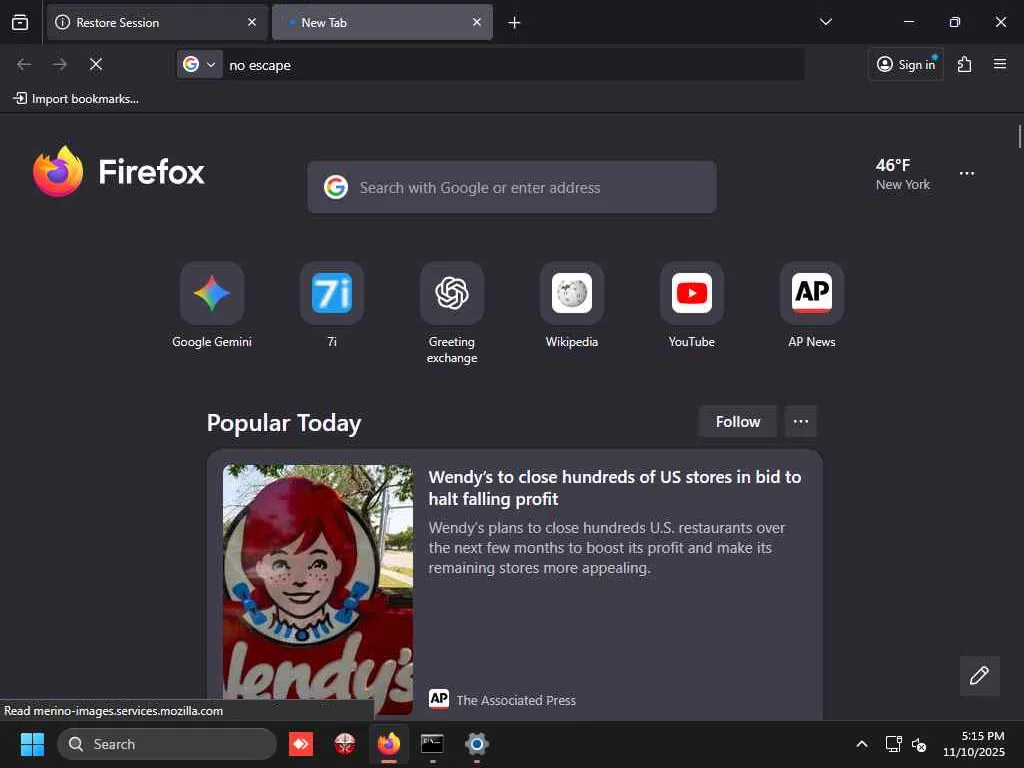Open 'Wendy's to close hundreds' headline
The height and width of the screenshot is (768, 1024).
(615, 488)
